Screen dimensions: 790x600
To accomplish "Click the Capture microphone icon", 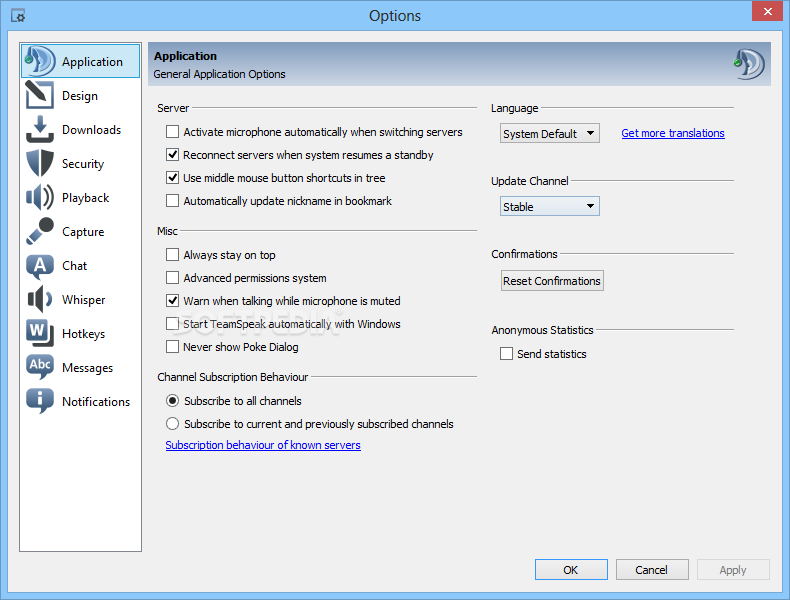I will pos(40,231).
